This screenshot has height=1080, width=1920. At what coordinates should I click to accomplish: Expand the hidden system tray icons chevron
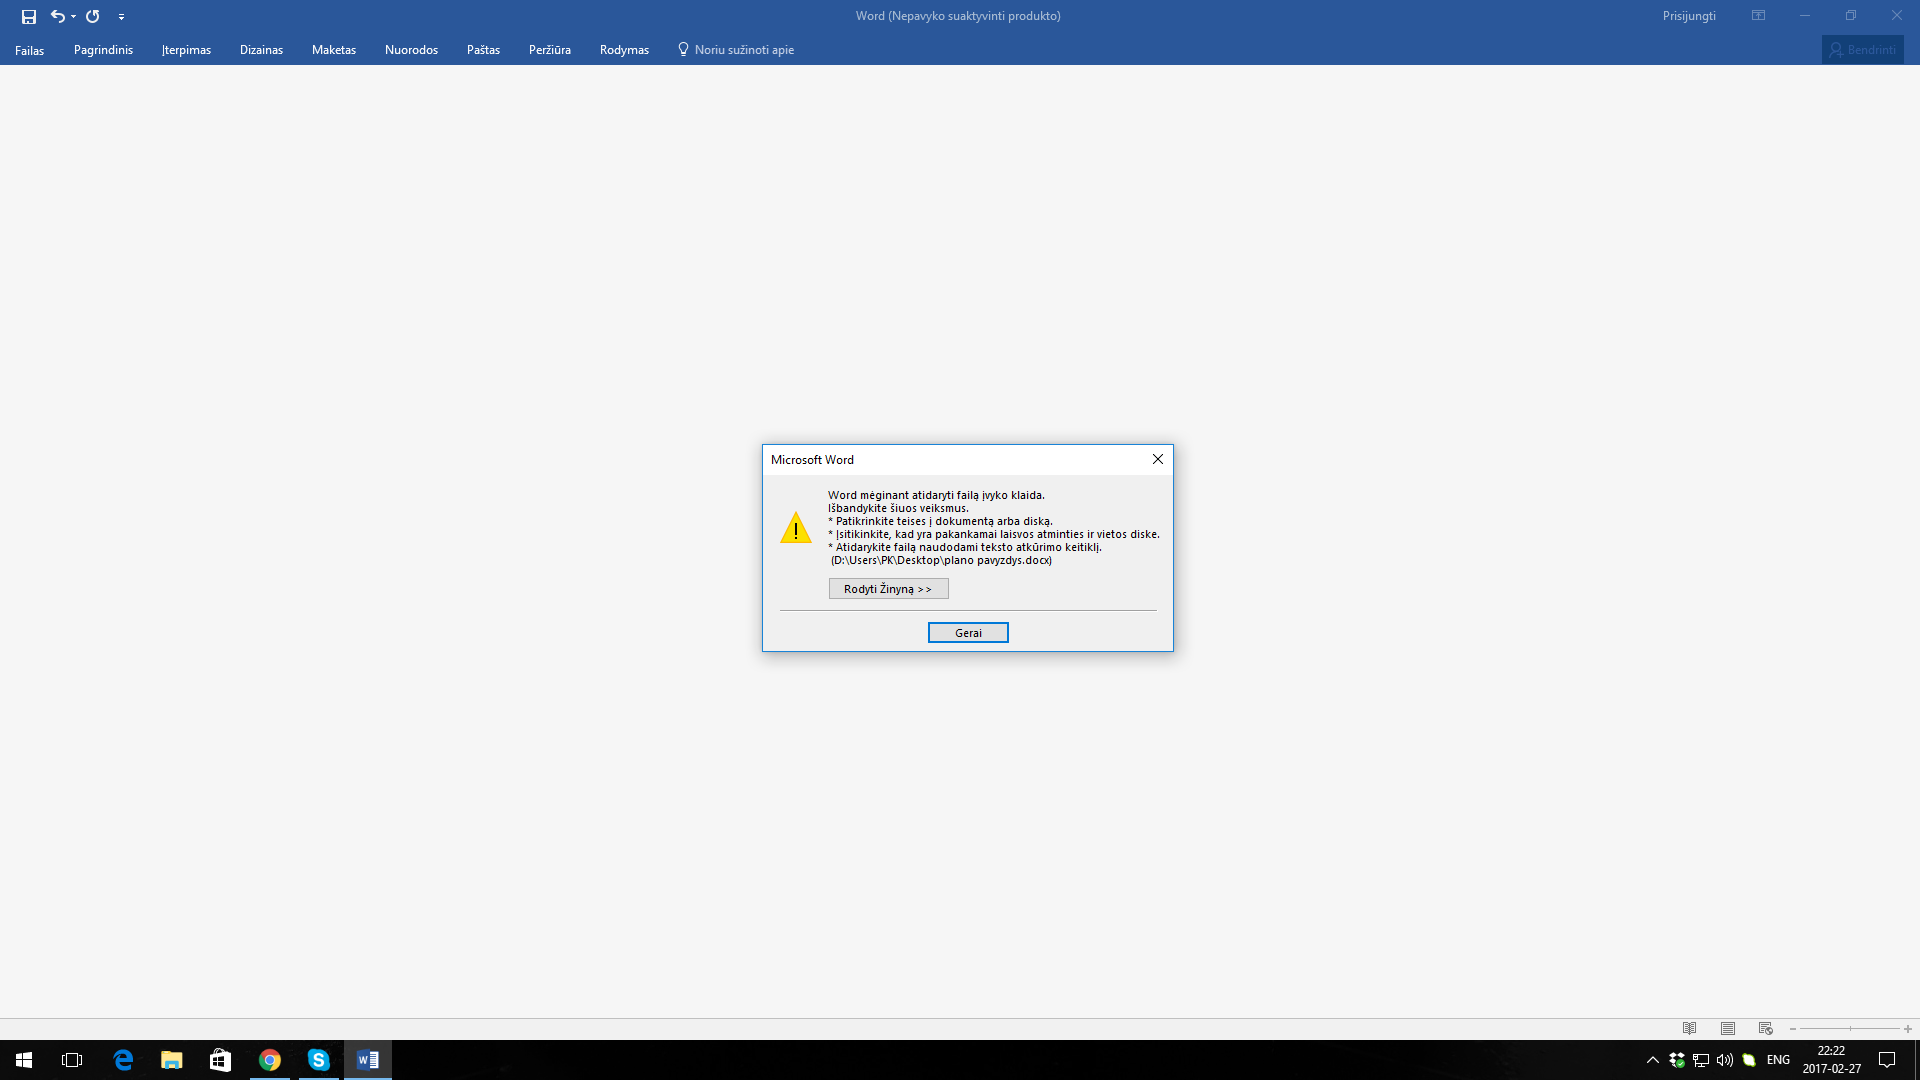(x=1652, y=1060)
